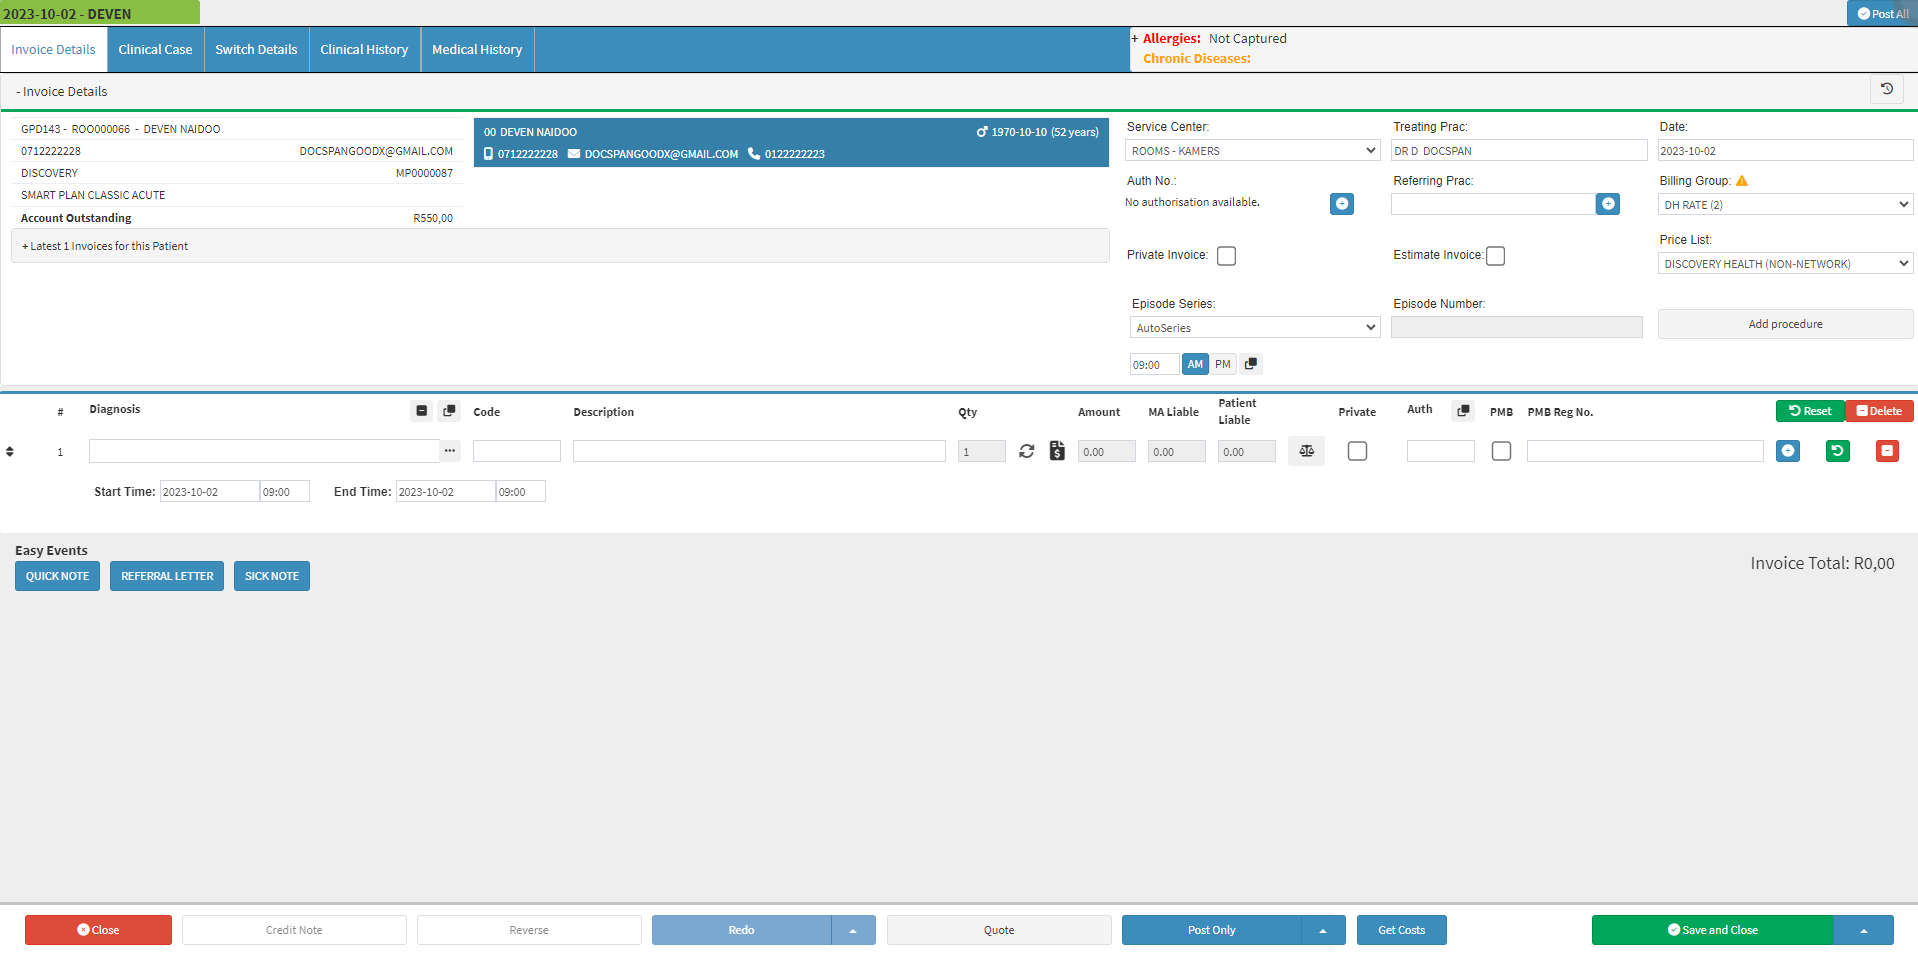
Task: Click the red Delete button
Action: [x=1880, y=411]
